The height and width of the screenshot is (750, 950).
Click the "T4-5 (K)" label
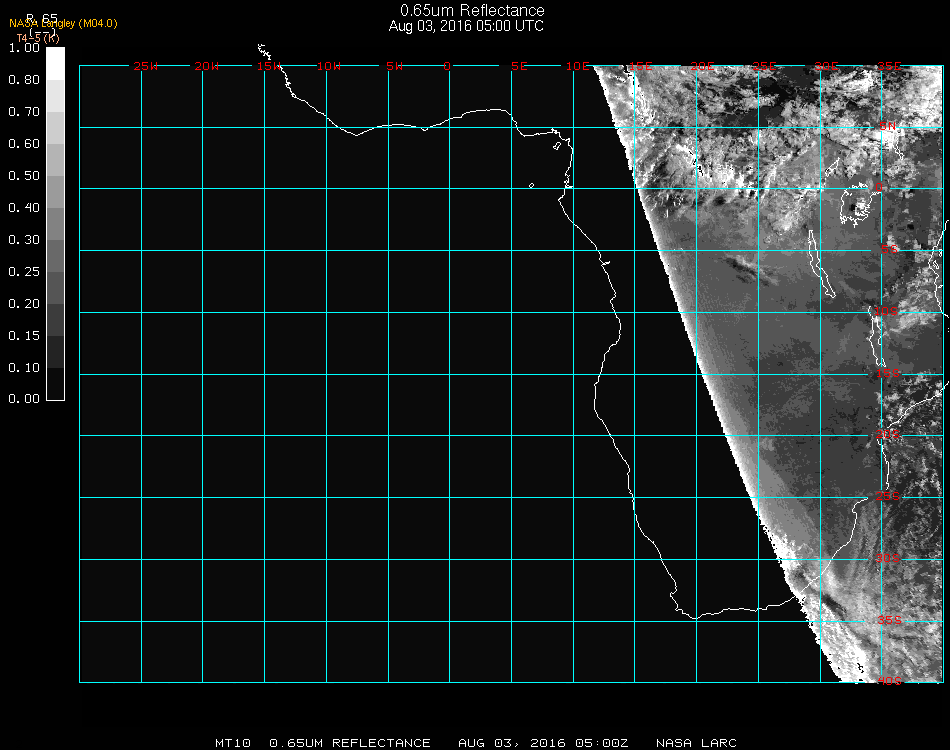[x=38, y=38]
